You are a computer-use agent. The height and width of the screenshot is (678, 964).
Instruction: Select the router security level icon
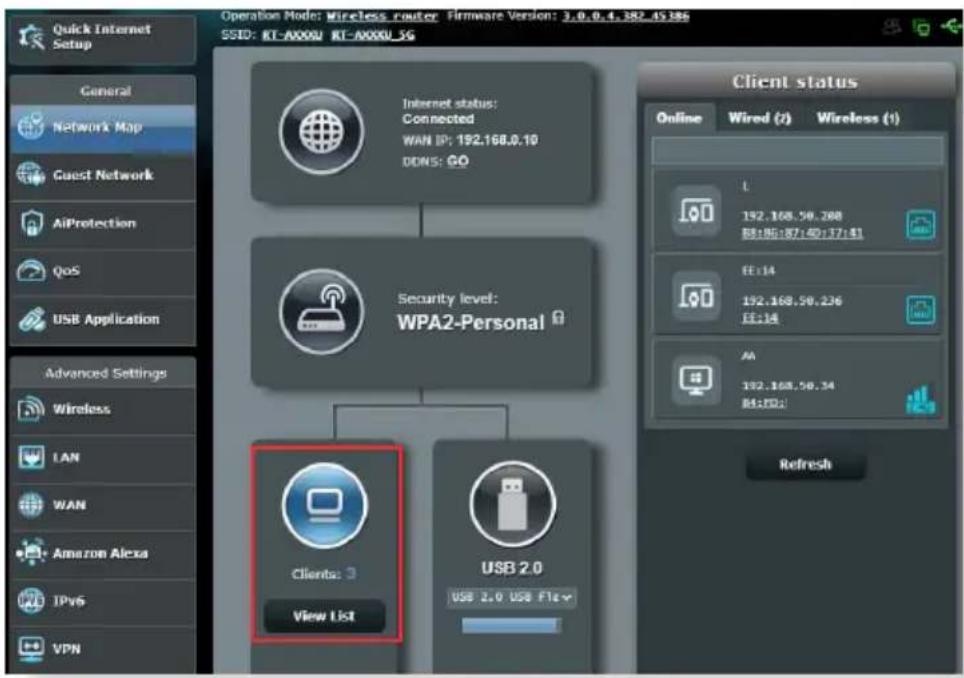click(x=322, y=312)
